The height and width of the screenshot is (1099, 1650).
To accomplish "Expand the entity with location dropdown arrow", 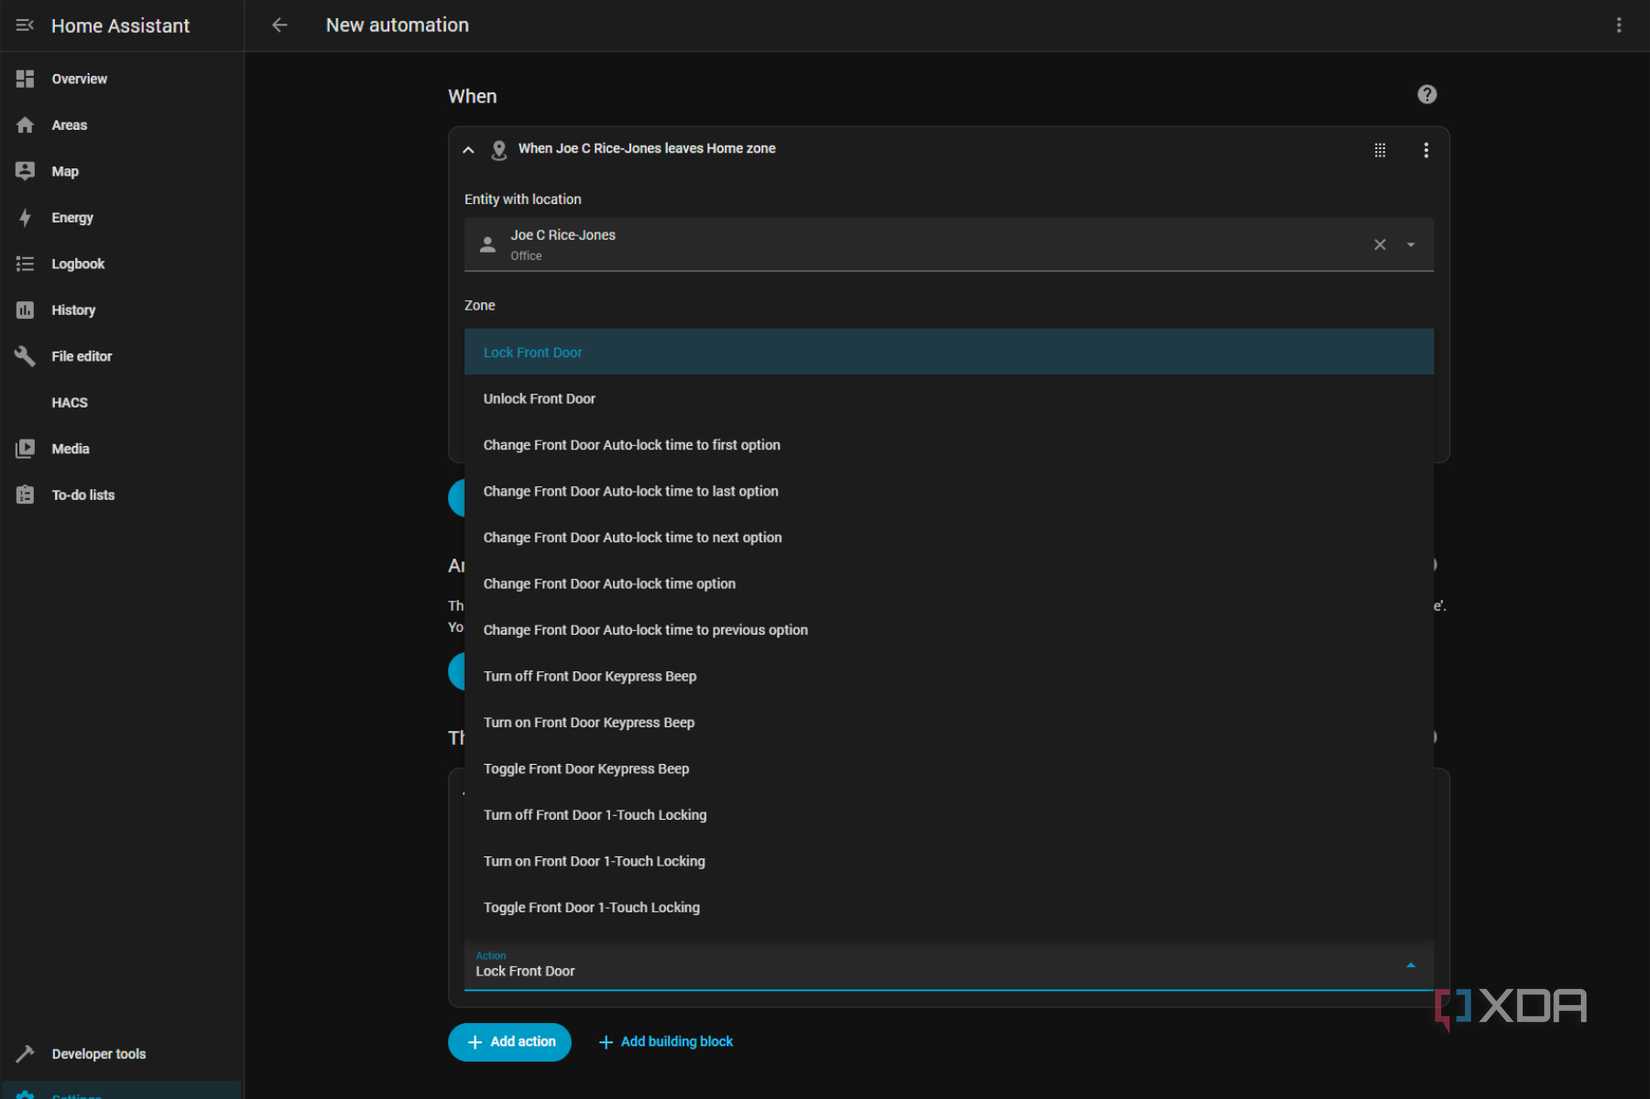I will [1411, 244].
